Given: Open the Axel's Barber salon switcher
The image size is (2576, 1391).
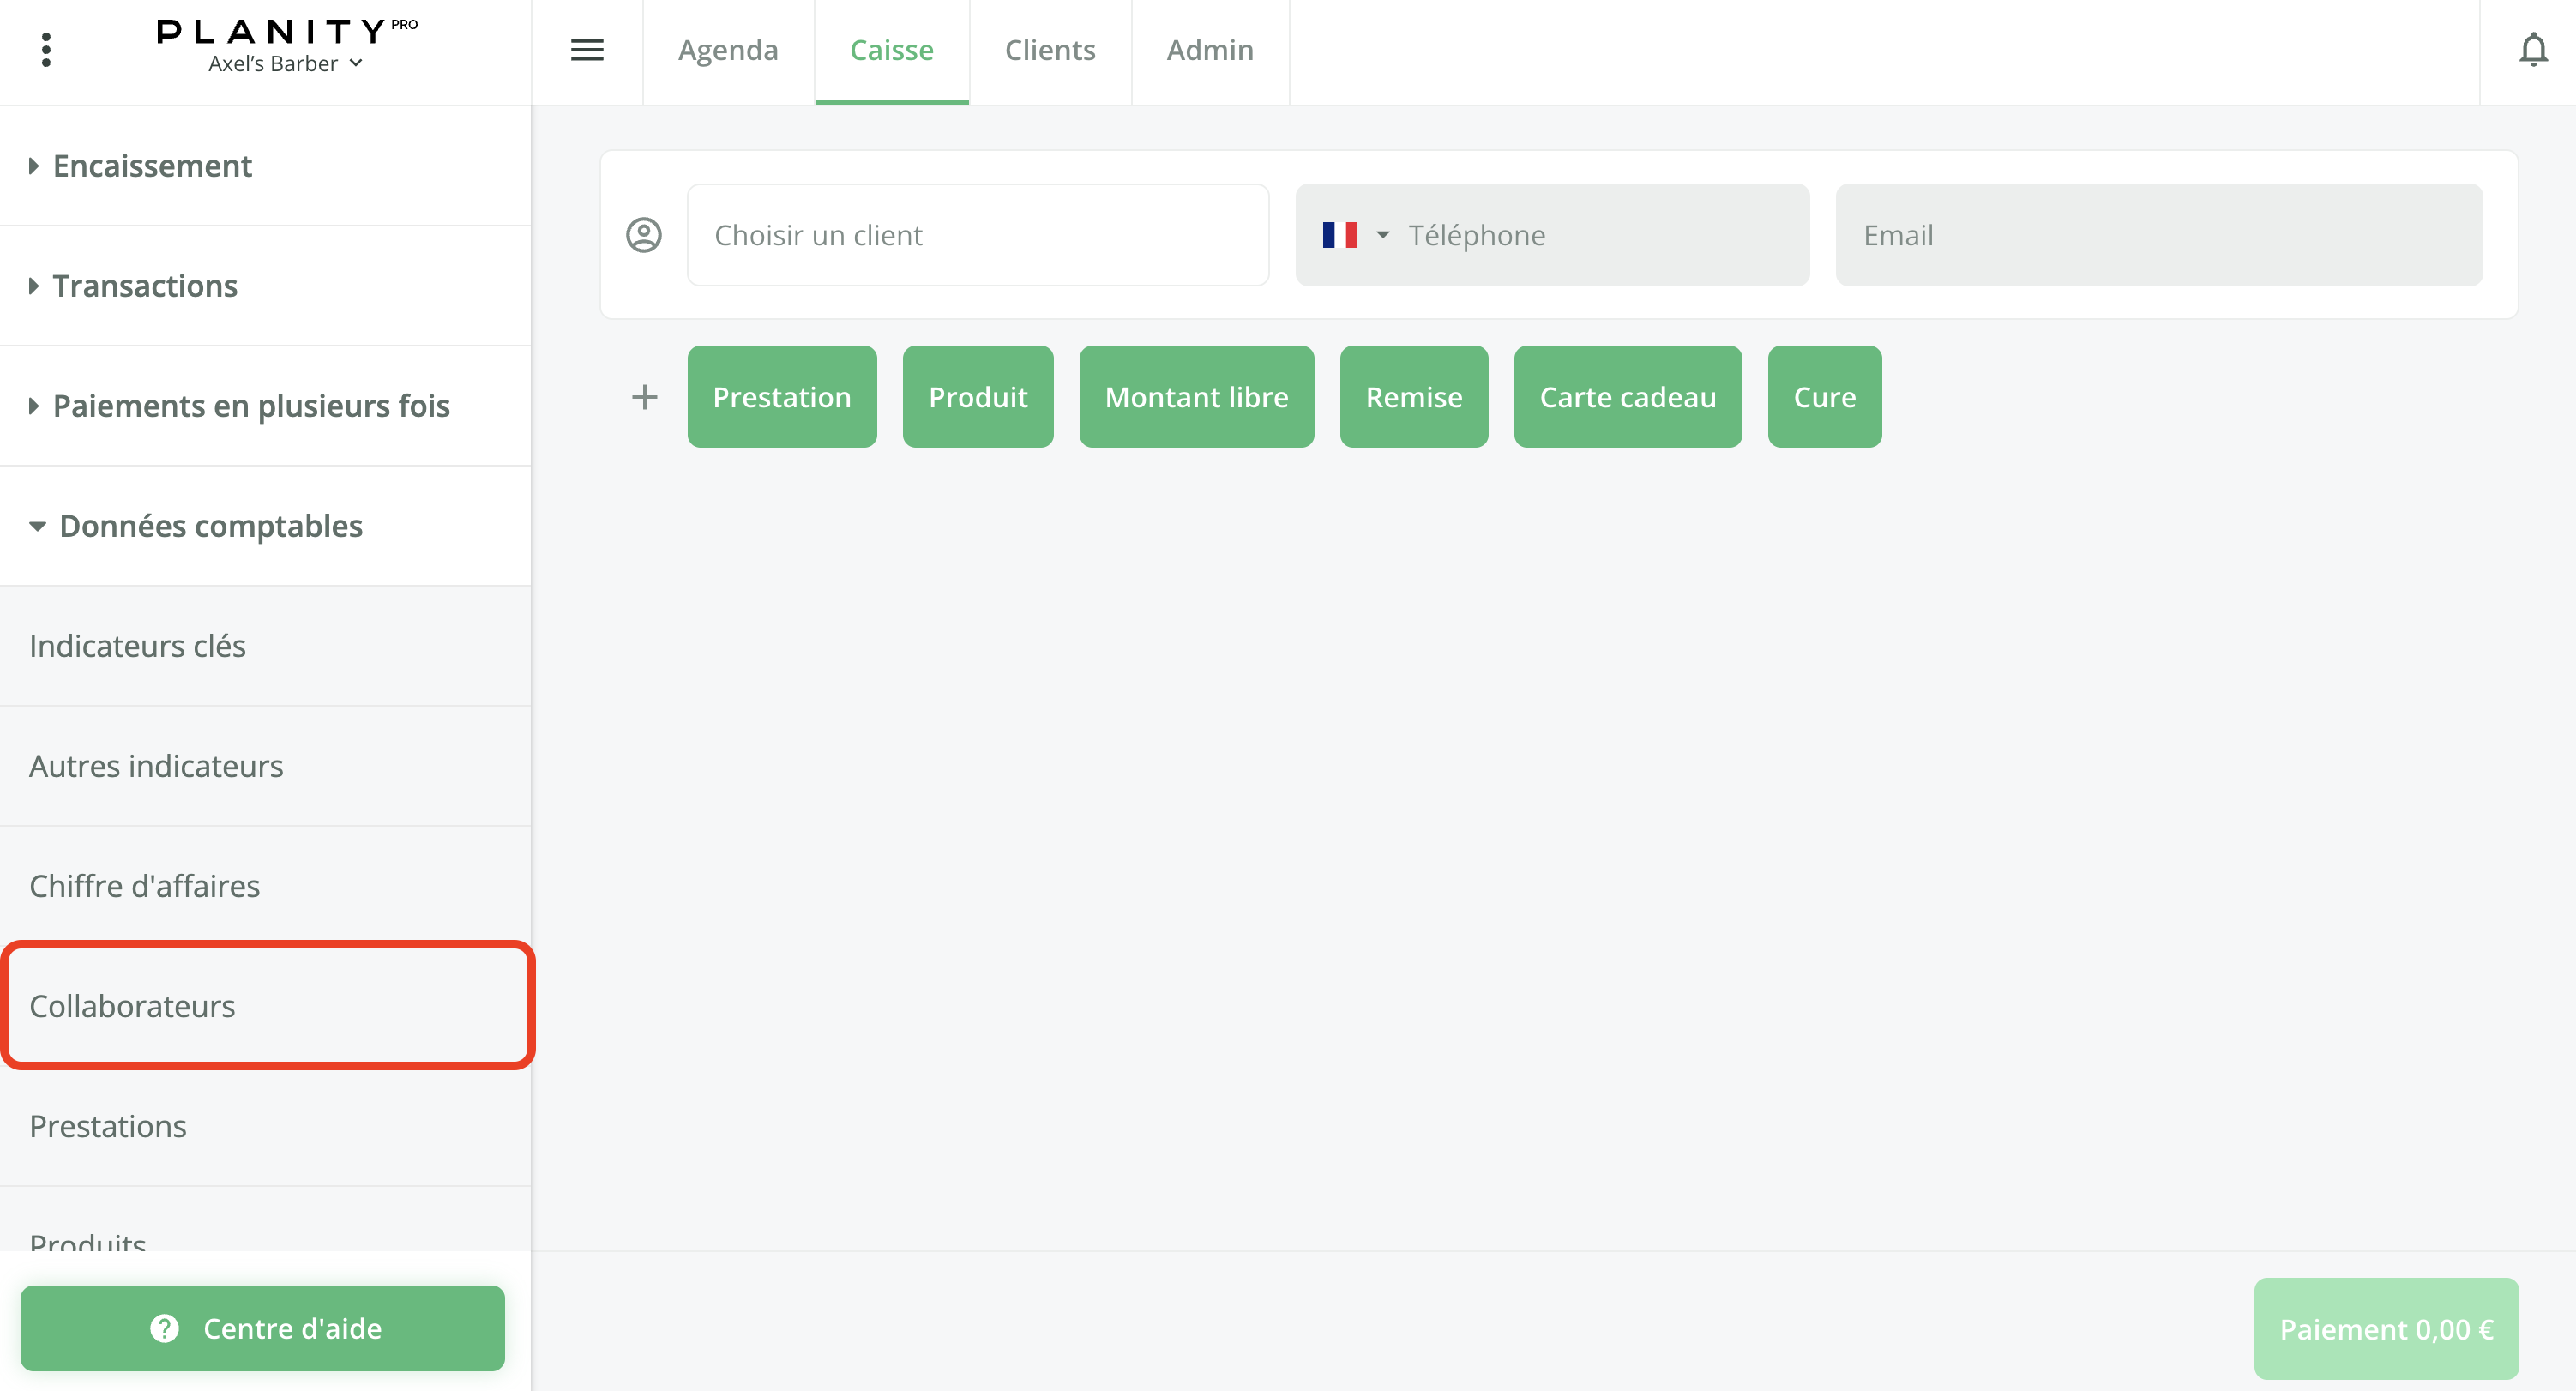Looking at the screenshot, I should point(284,63).
